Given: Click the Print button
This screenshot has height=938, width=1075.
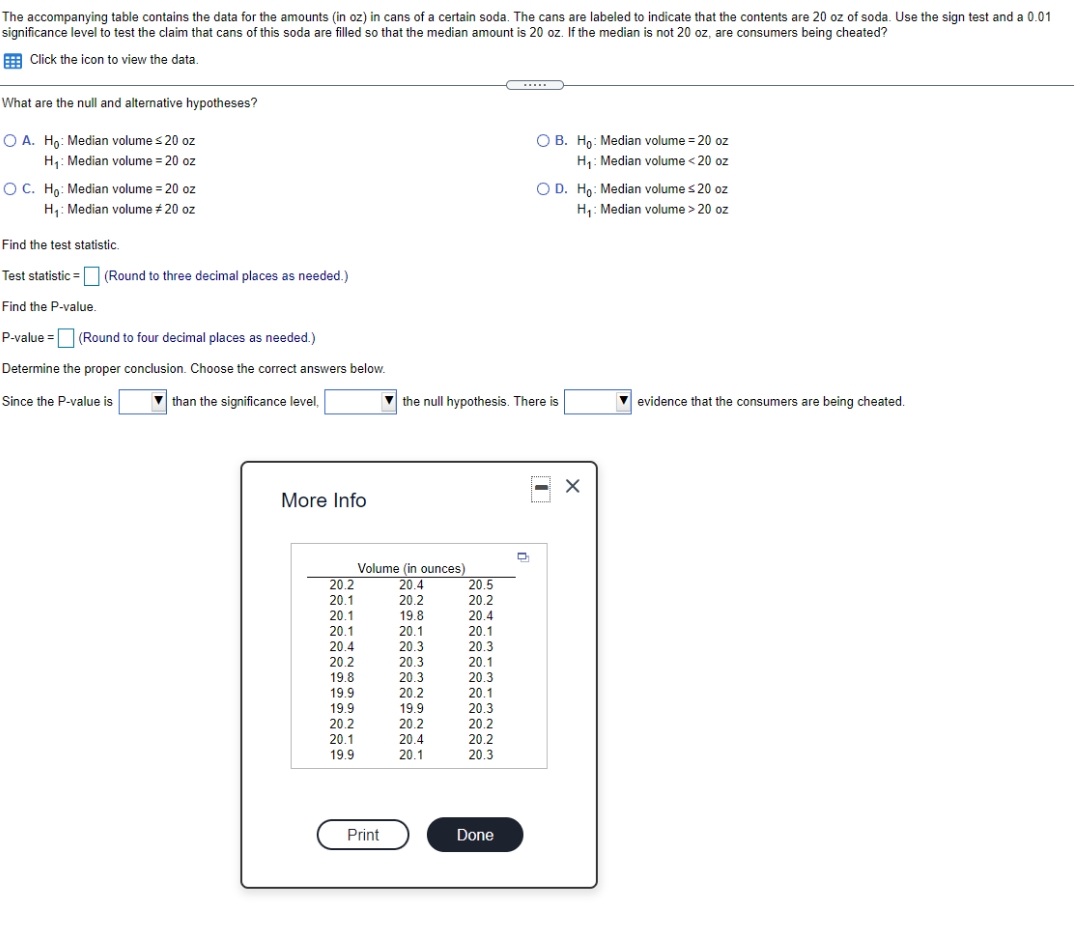Looking at the screenshot, I should click(363, 834).
